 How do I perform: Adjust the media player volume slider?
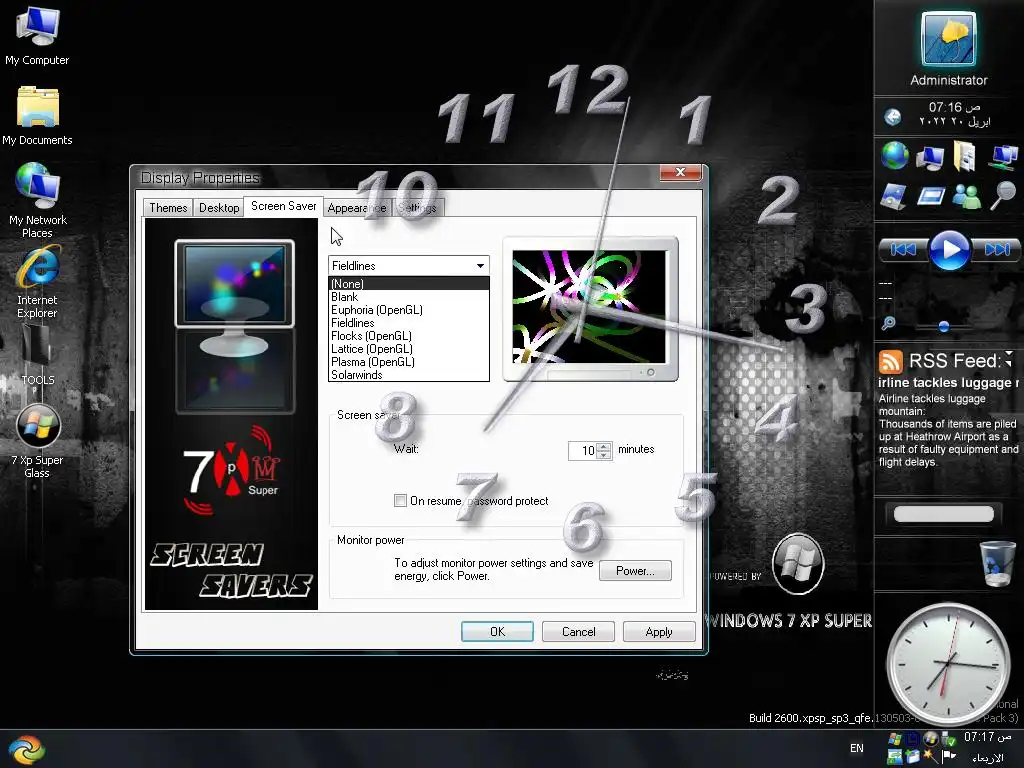pyautogui.click(x=944, y=326)
